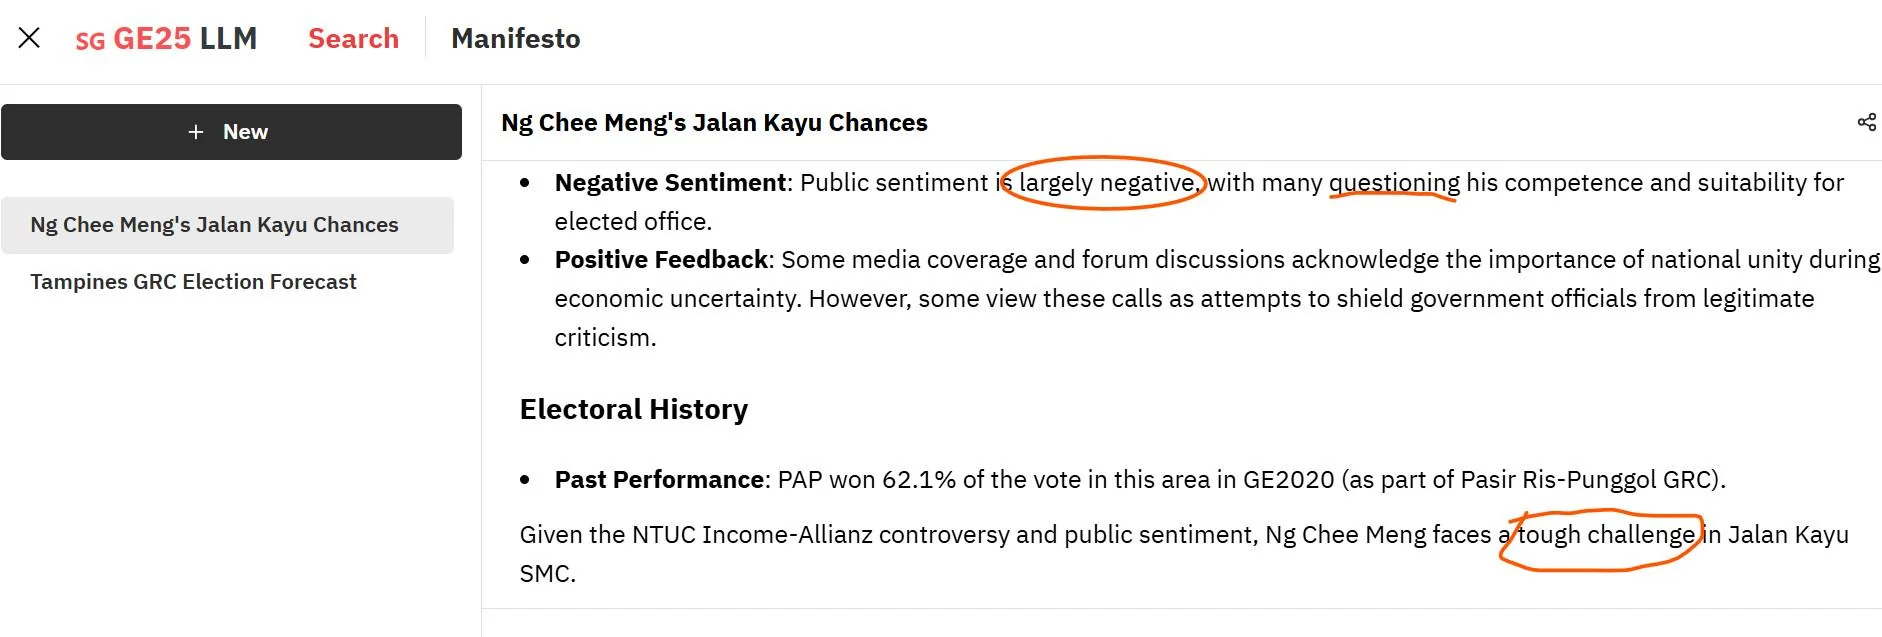Share this conversation via the share icon
The image size is (1882, 637).
pos(1866,122)
